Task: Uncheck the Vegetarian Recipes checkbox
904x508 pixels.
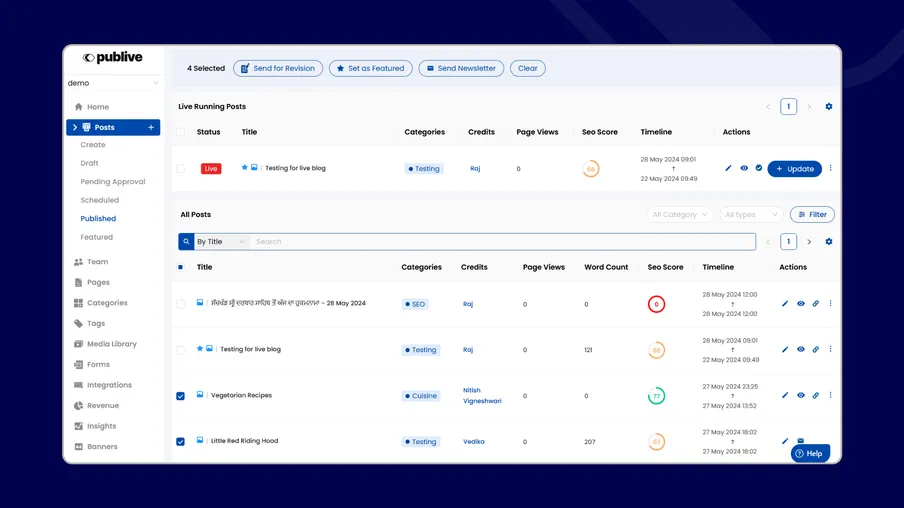Action: point(181,396)
